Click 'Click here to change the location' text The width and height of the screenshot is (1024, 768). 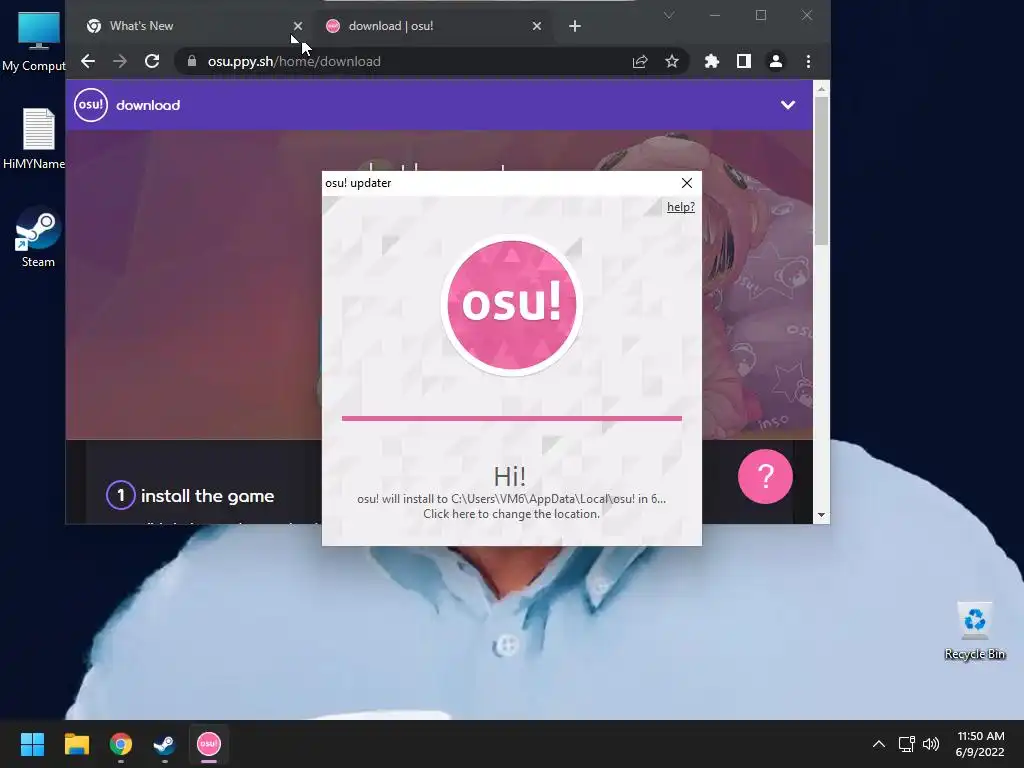coord(511,514)
